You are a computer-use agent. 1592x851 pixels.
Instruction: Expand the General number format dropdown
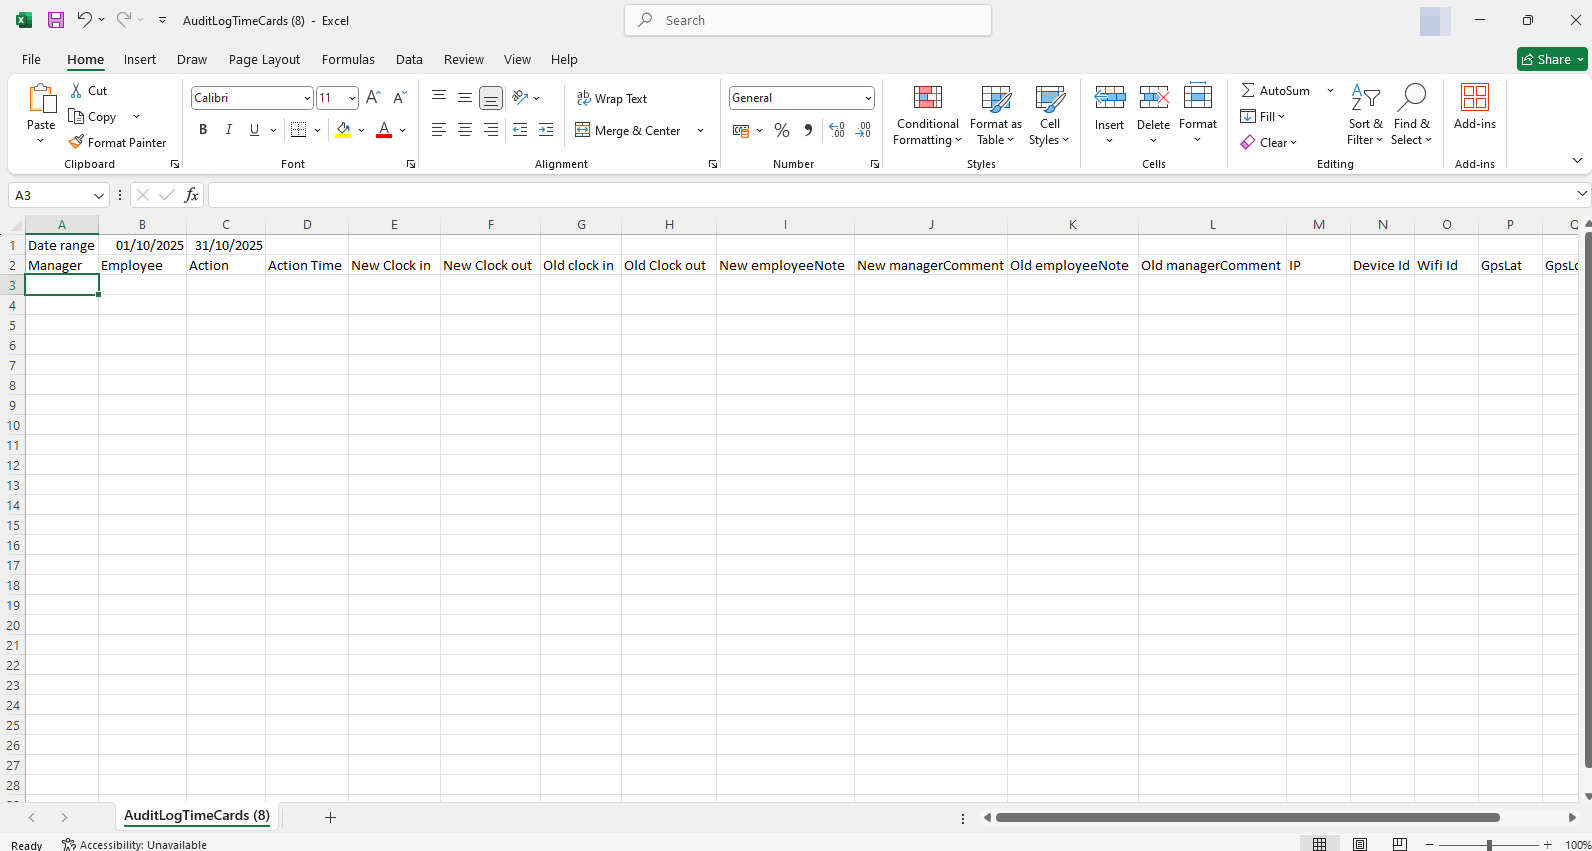click(867, 98)
